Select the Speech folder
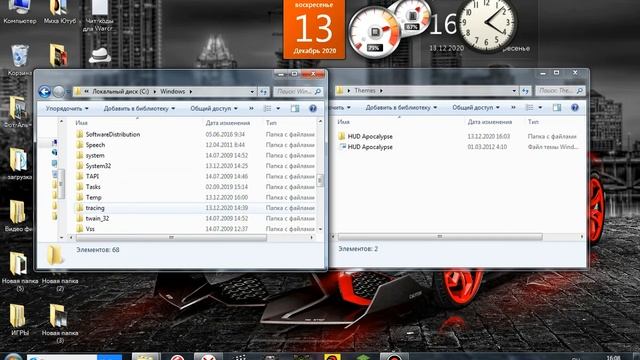This screenshot has height=360, width=640. 95,145
